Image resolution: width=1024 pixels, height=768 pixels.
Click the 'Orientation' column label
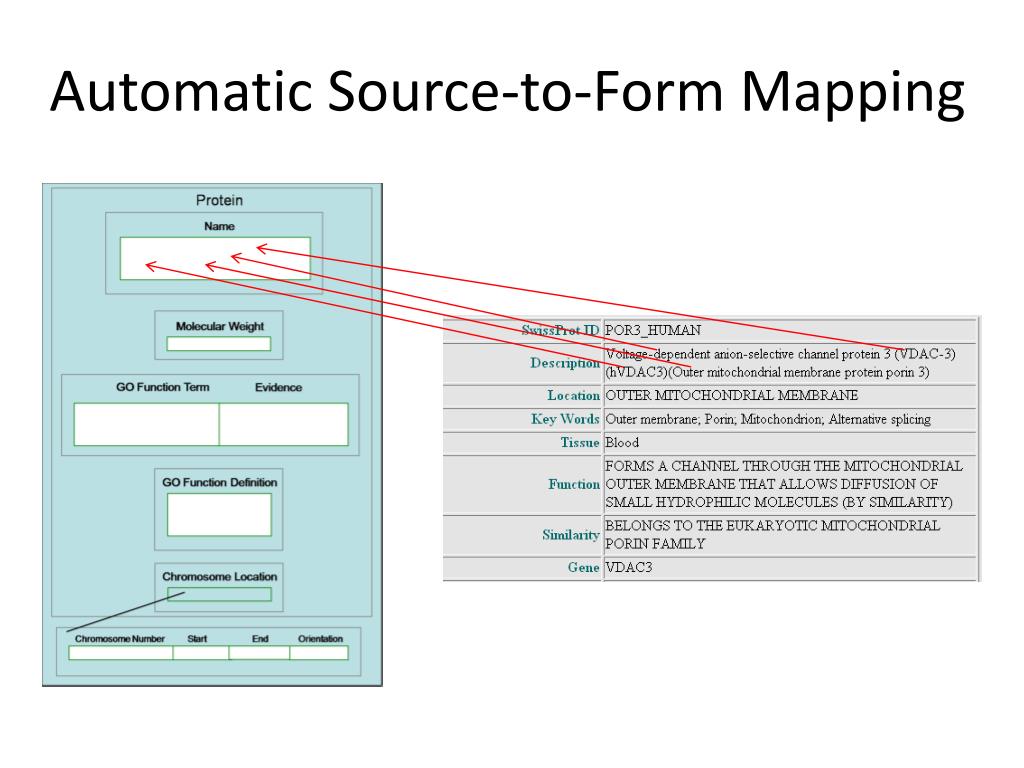[320, 639]
